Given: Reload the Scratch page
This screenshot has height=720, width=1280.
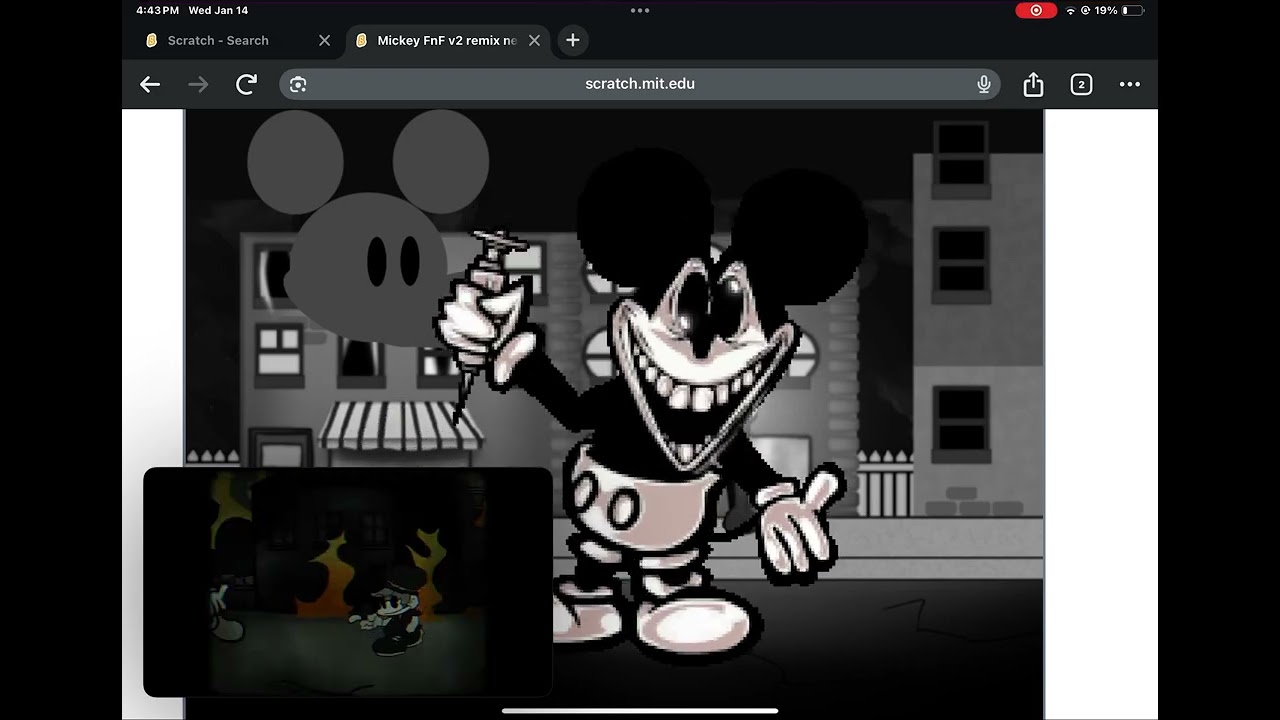Looking at the screenshot, I should tap(246, 85).
